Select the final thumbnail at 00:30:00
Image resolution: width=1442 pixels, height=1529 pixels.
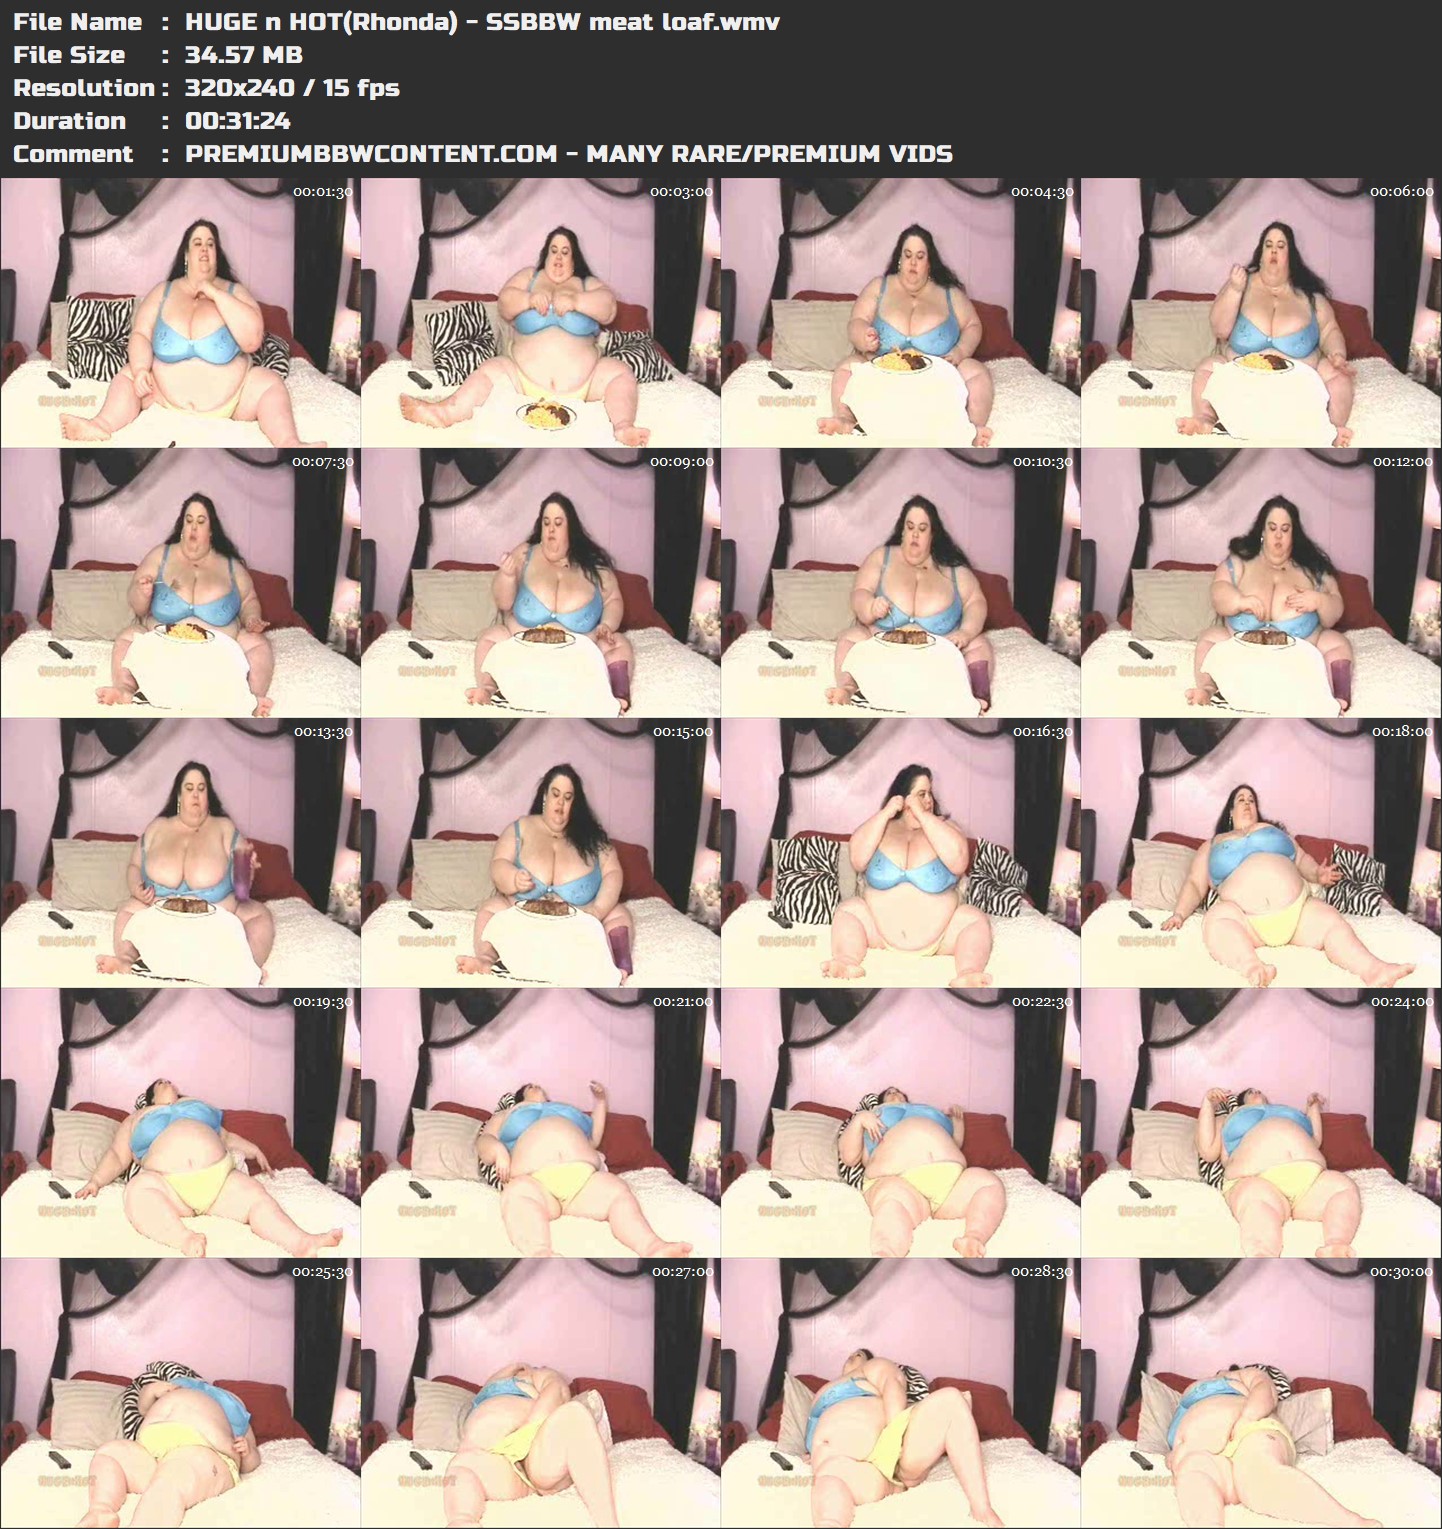(x=1261, y=1392)
